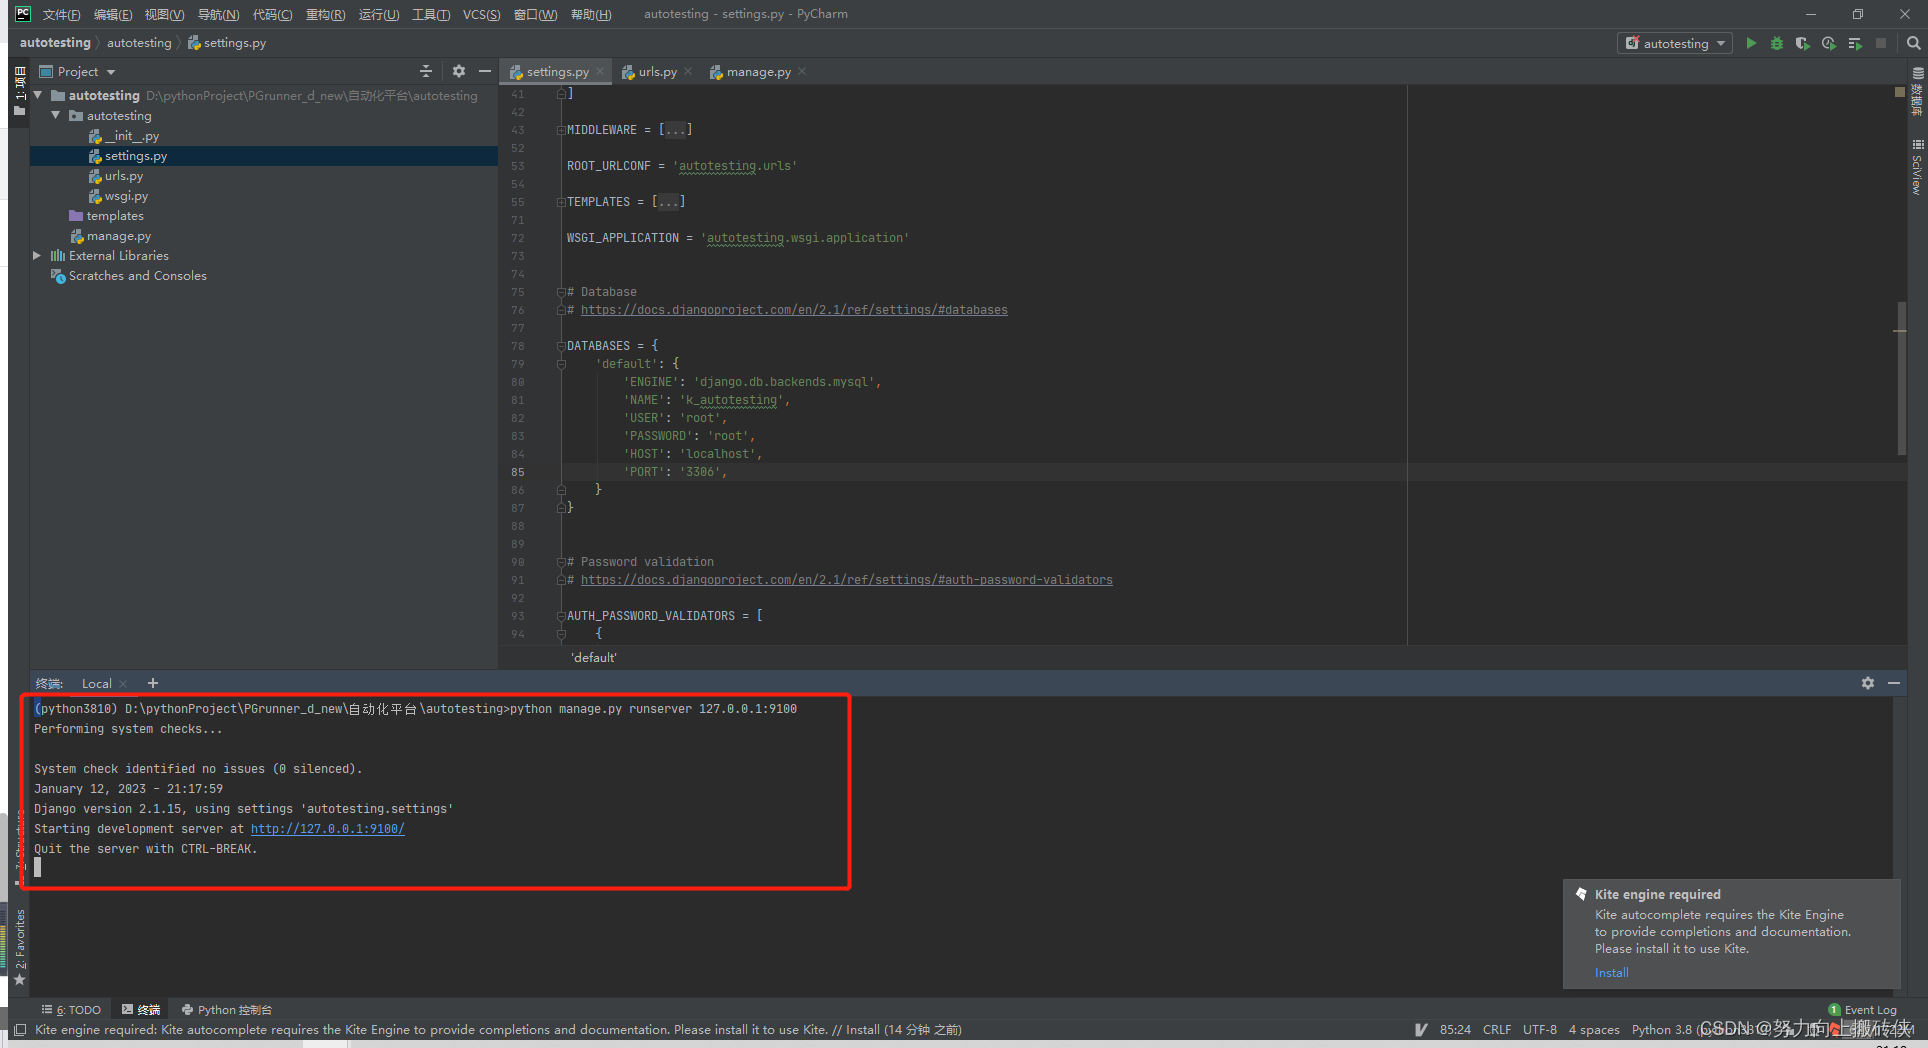Open the 工具(T) menu
Image resolution: width=1928 pixels, height=1048 pixels.
point(430,14)
